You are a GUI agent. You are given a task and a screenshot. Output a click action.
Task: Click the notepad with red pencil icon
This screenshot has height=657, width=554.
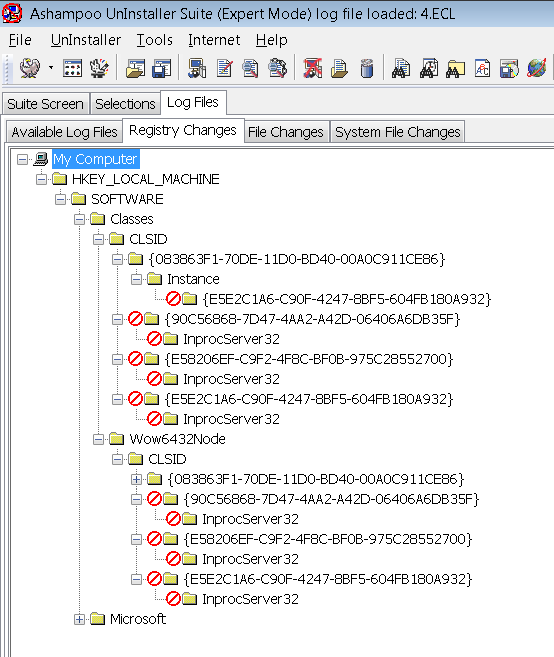[x=225, y=68]
